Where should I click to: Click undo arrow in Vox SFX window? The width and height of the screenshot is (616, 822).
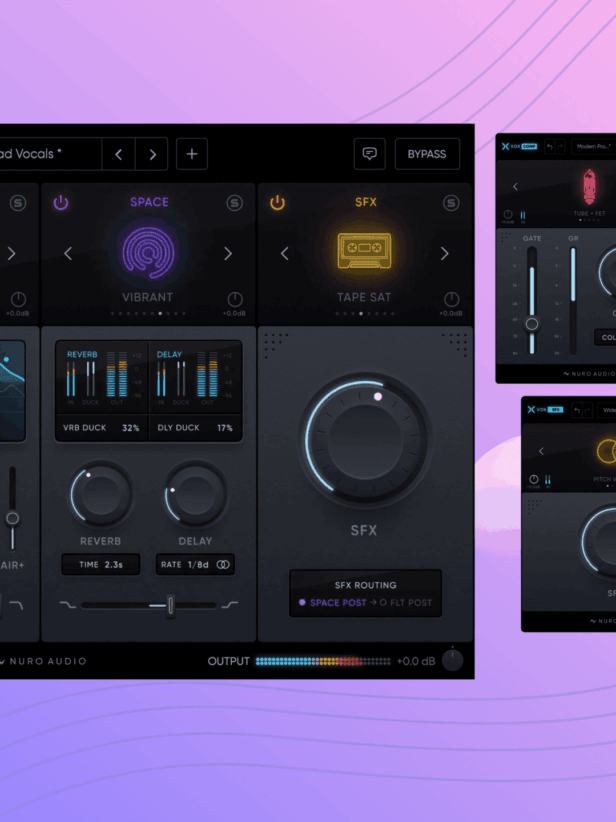coord(577,410)
